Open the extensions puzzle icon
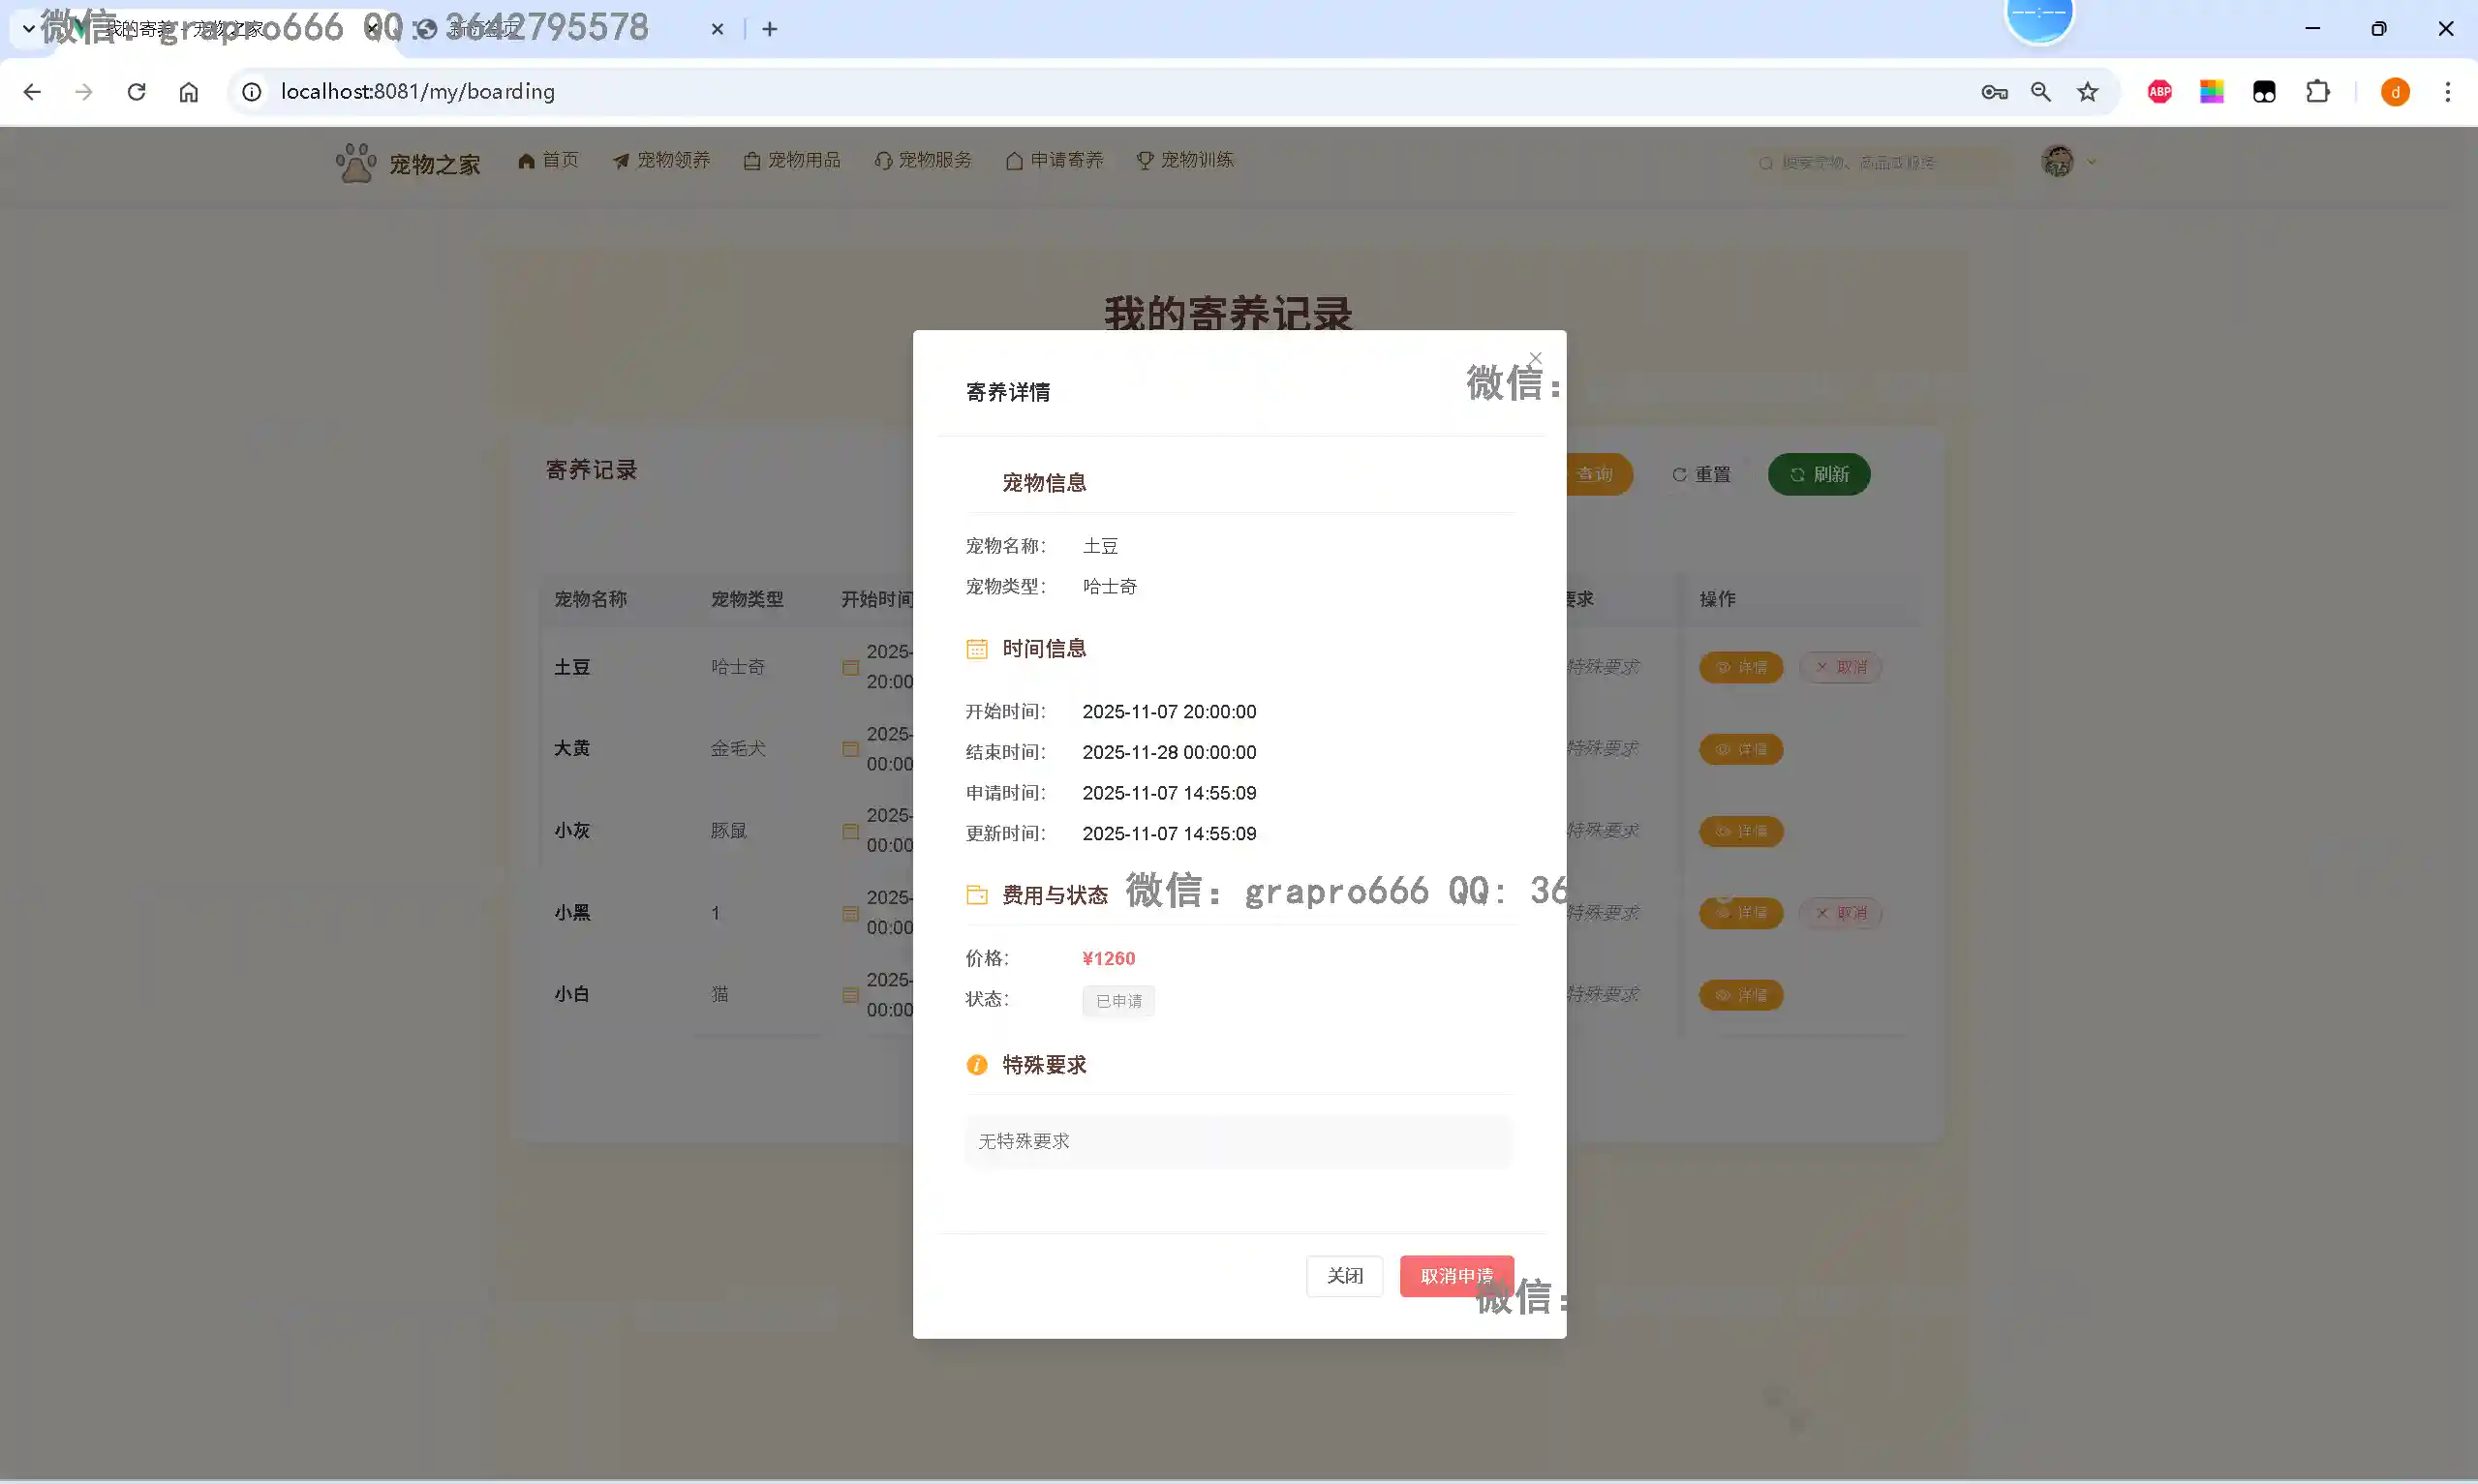2478x1484 pixels. coord(2317,92)
